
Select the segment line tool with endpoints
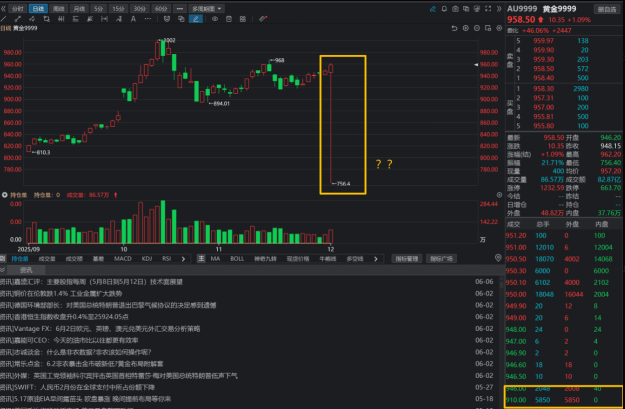click(18, 19)
